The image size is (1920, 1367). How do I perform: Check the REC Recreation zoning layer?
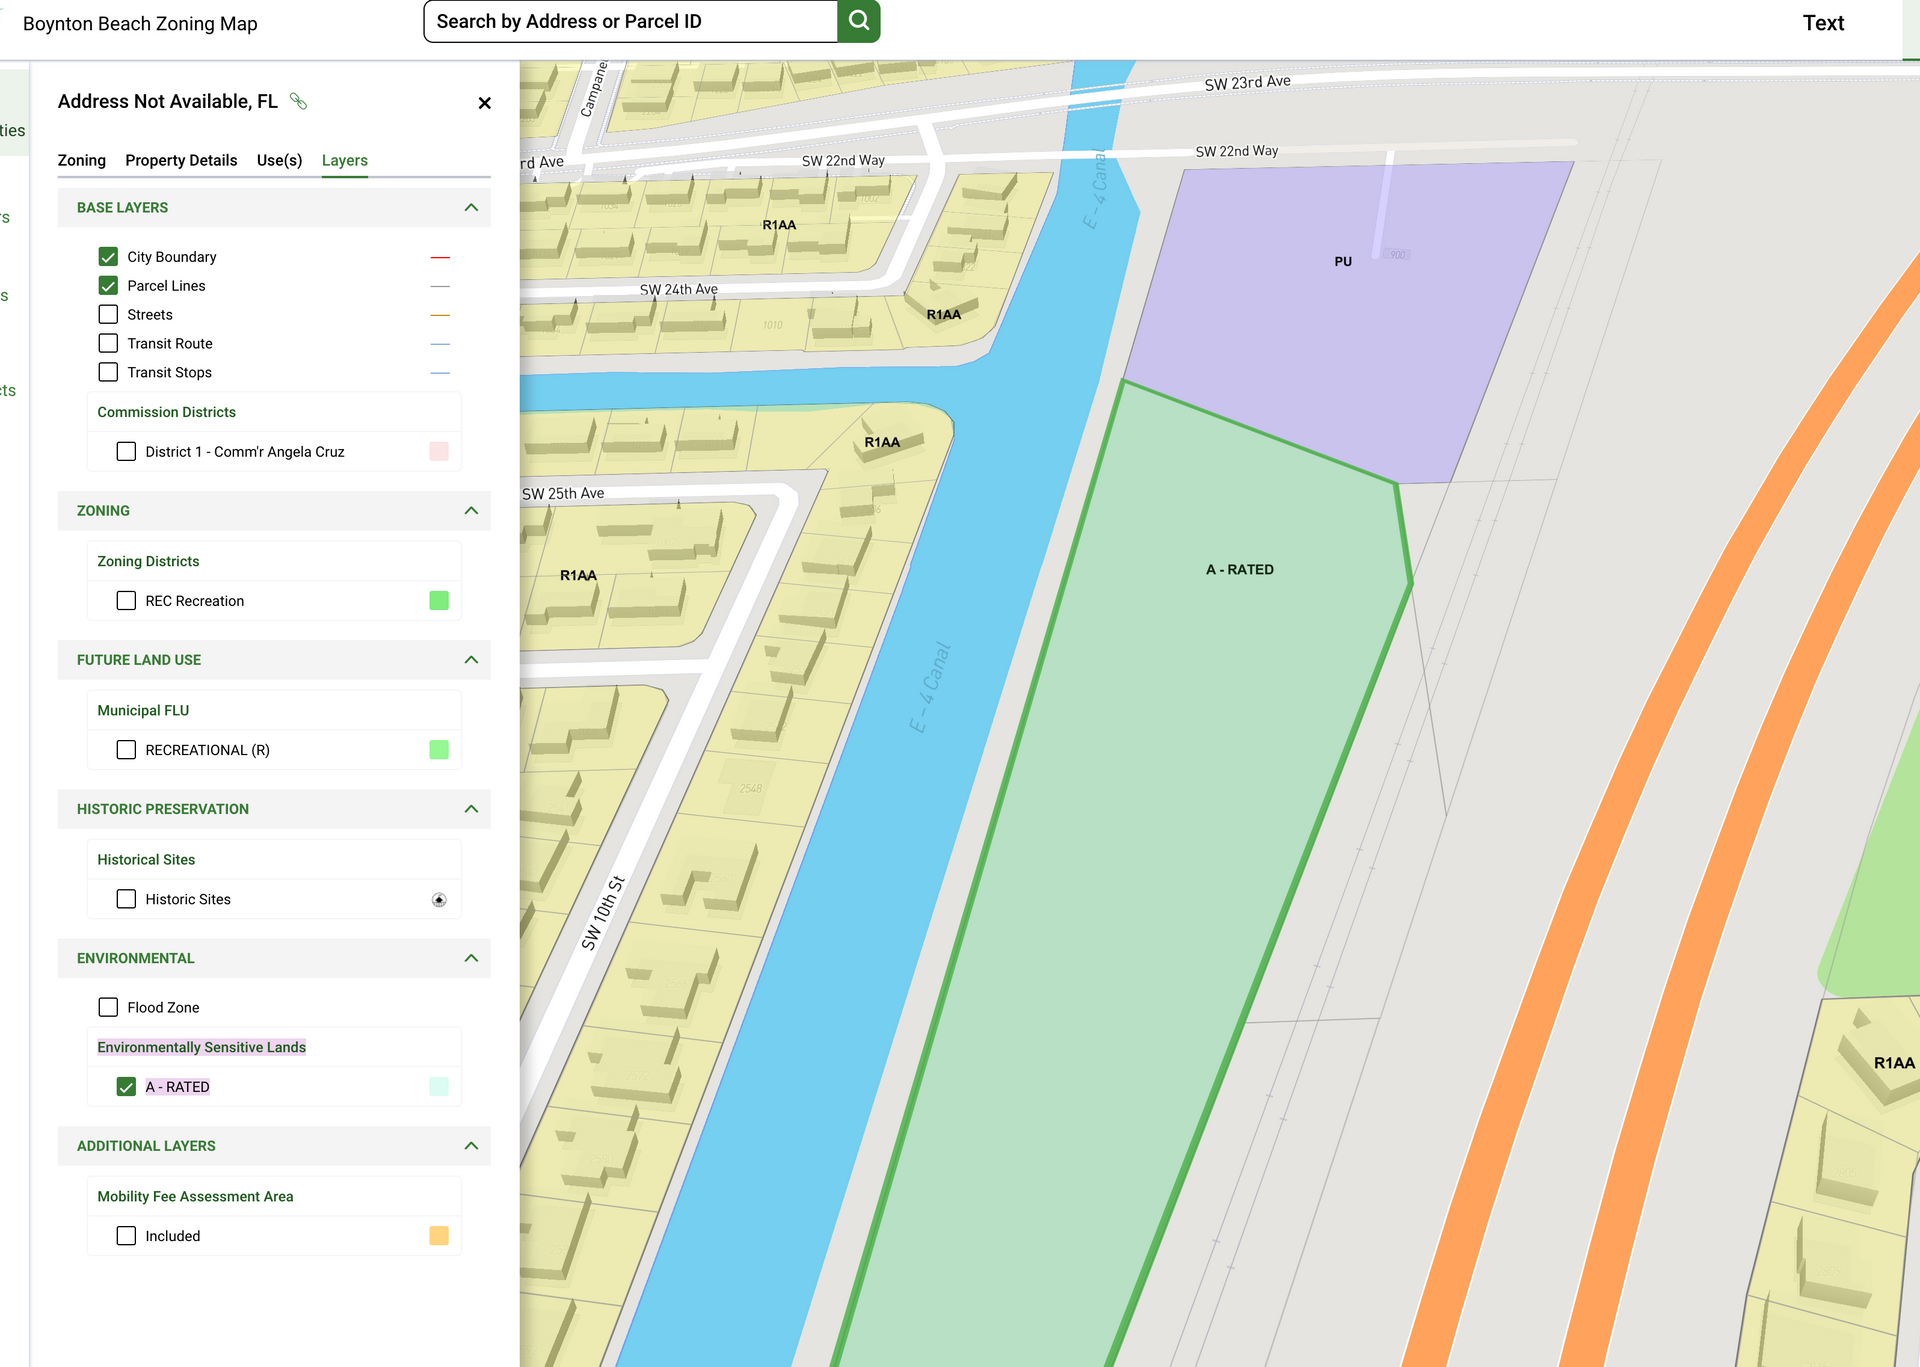pyautogui.click(x=126, y=601)
